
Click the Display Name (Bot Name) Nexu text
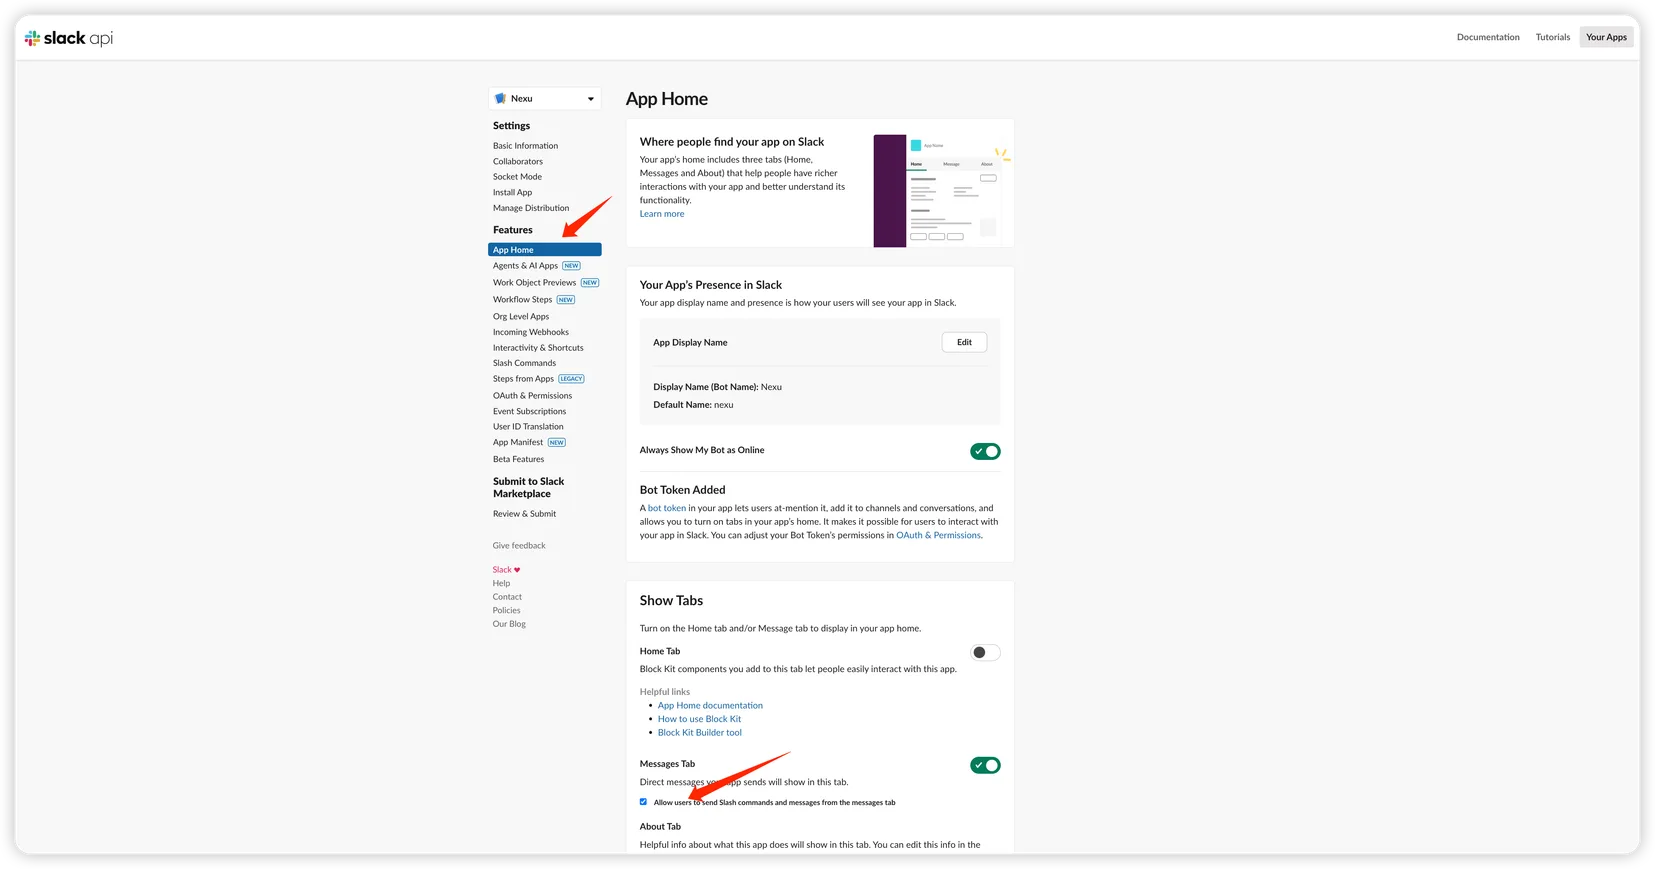[x=717, y=387]
